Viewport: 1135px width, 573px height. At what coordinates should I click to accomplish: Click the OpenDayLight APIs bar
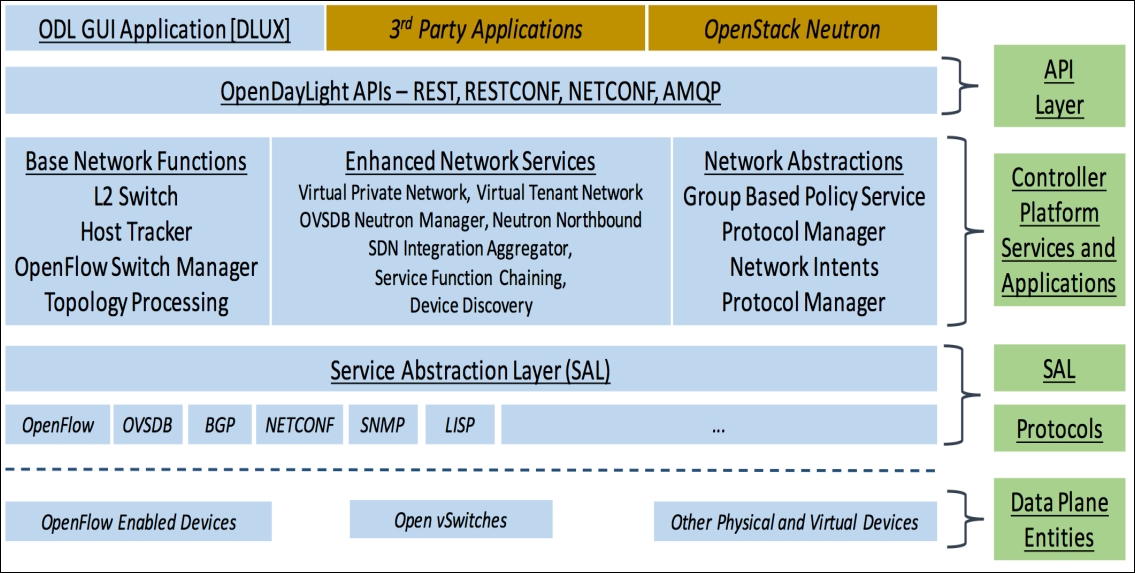471,90
